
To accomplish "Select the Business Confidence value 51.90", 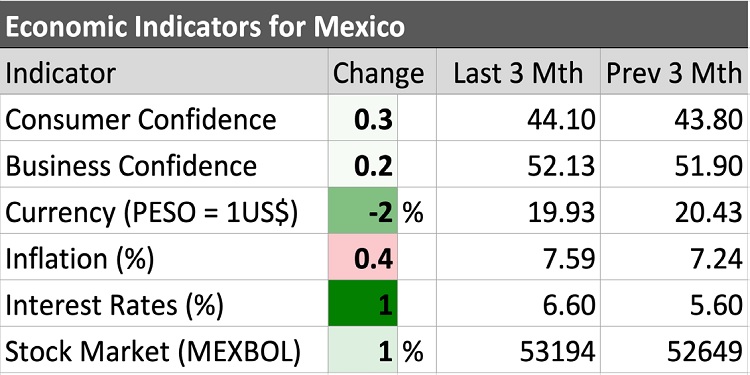I will (x=708, y=166).
